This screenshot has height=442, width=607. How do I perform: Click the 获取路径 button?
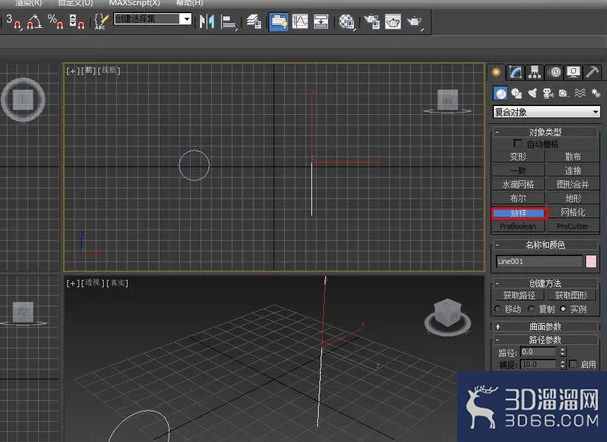click(x=519, y=295)
